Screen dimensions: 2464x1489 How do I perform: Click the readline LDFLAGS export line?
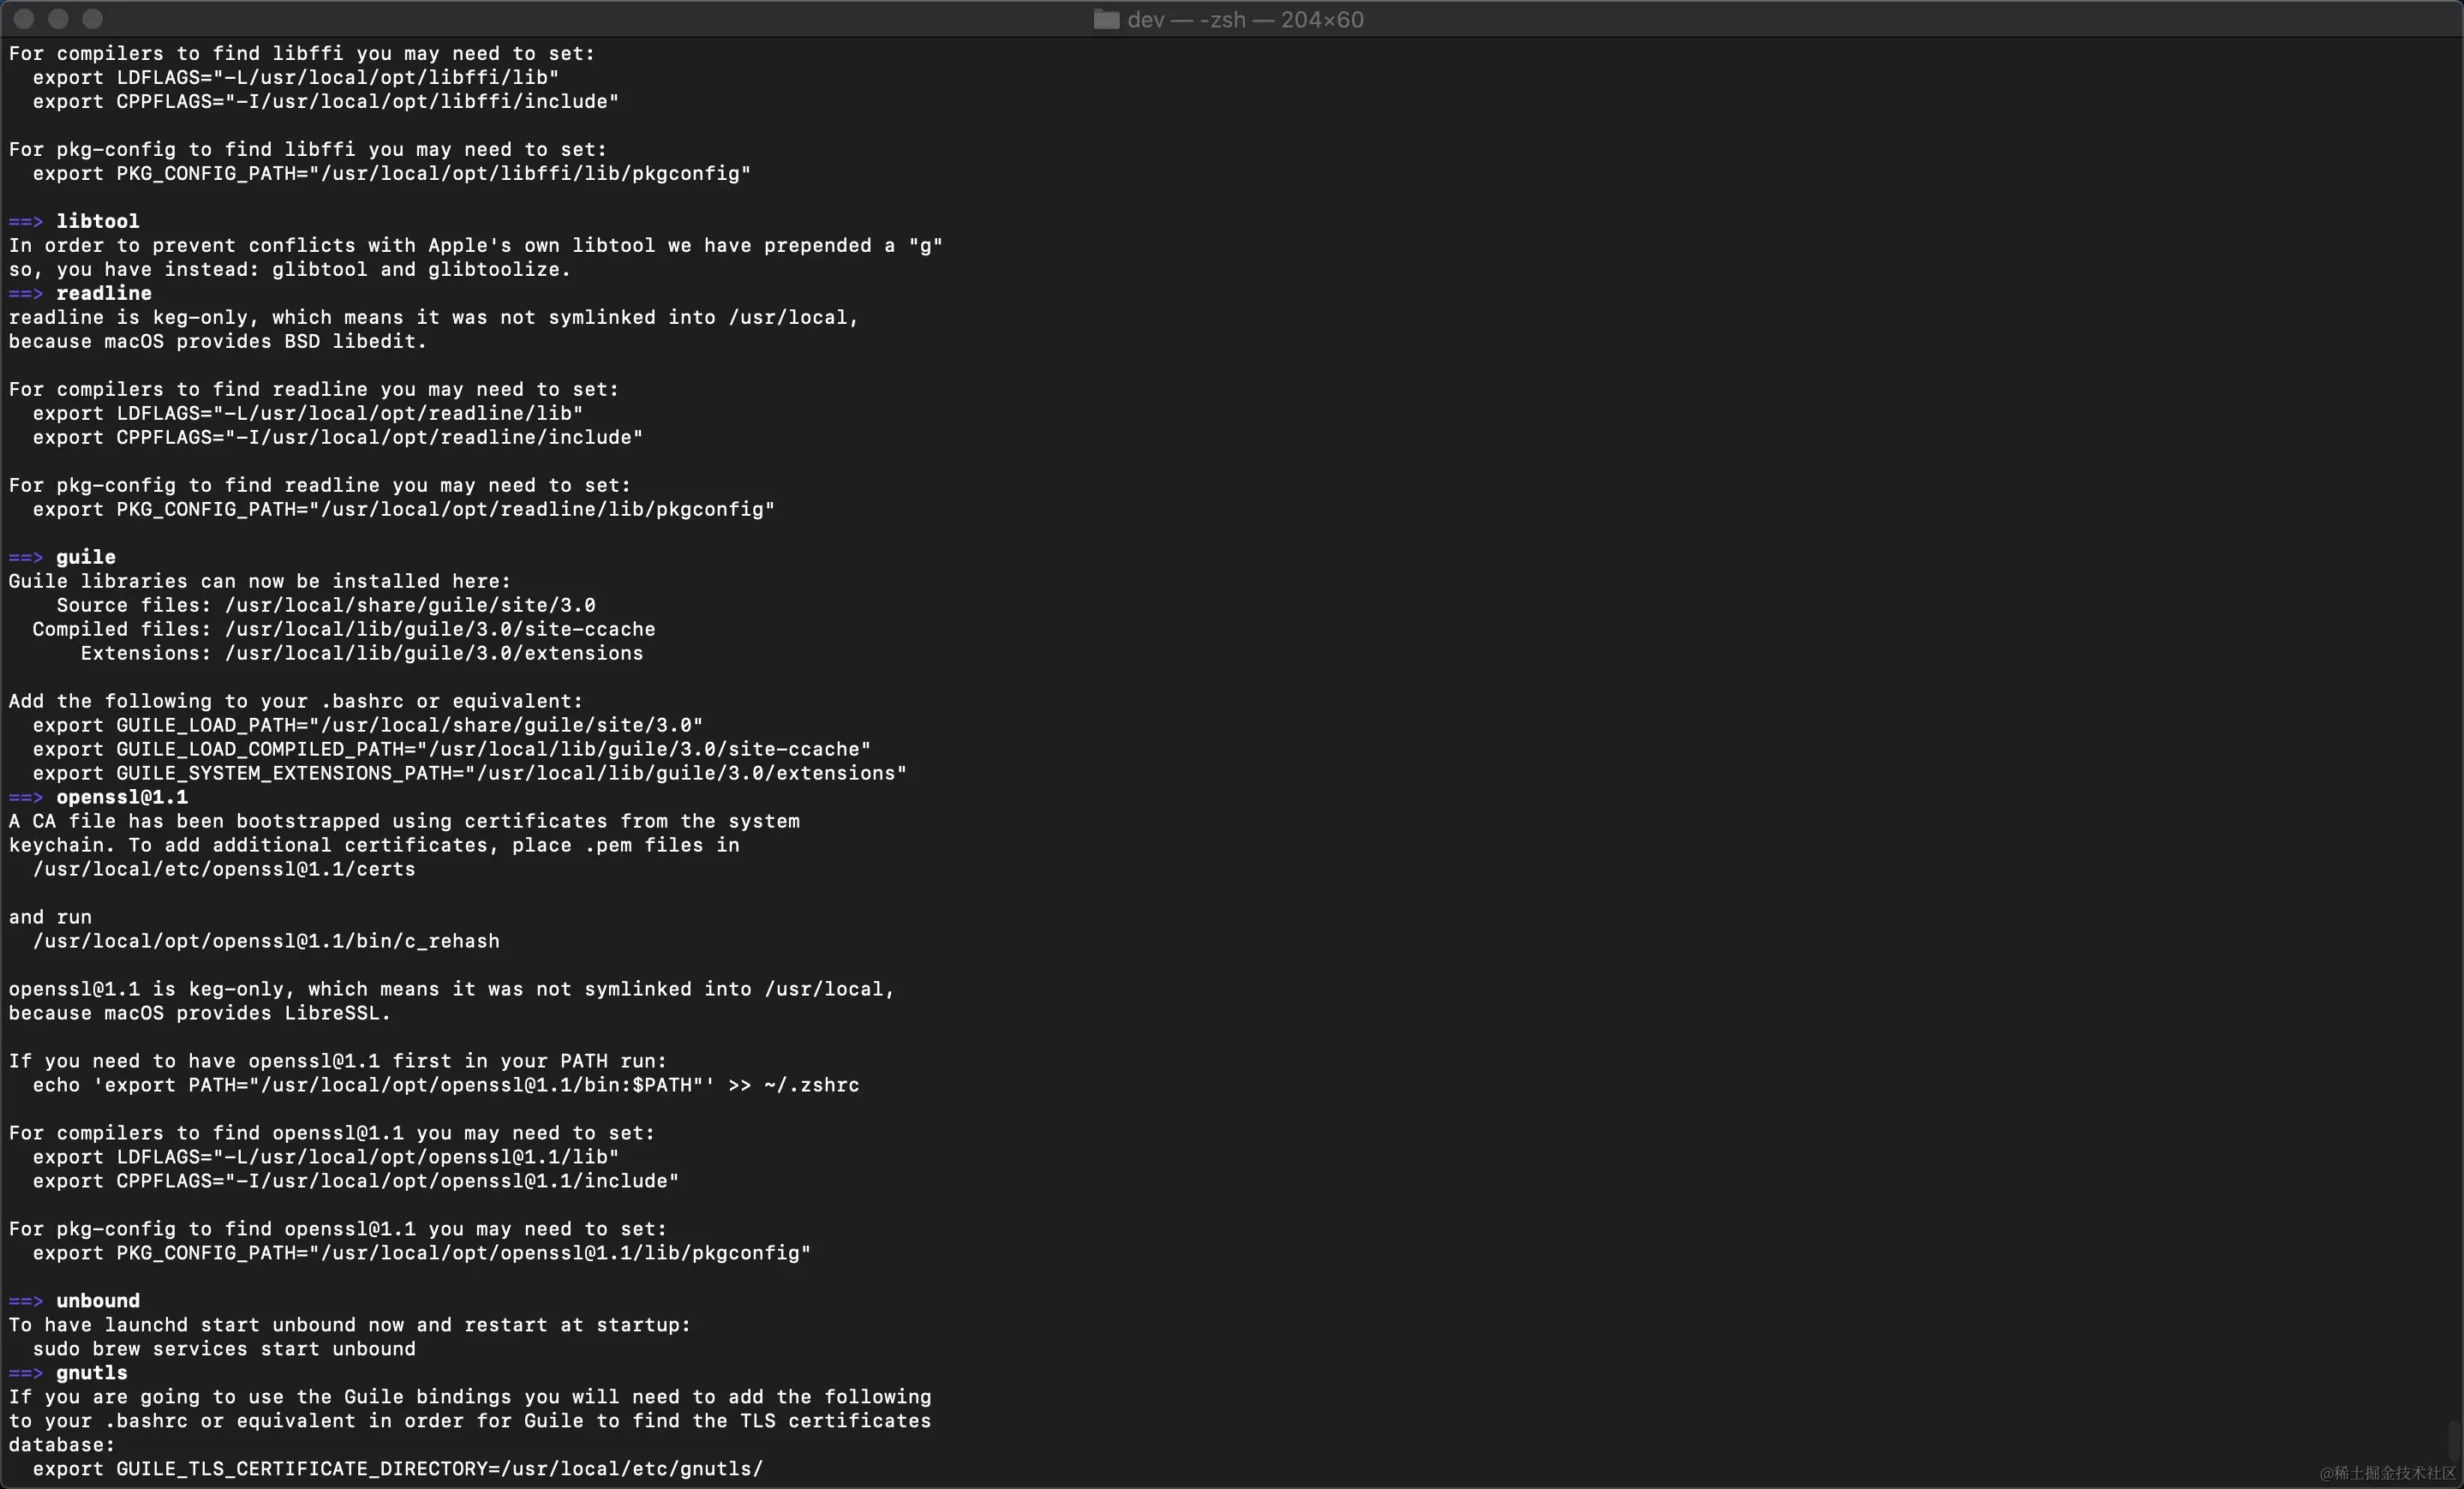pos(308,413)
